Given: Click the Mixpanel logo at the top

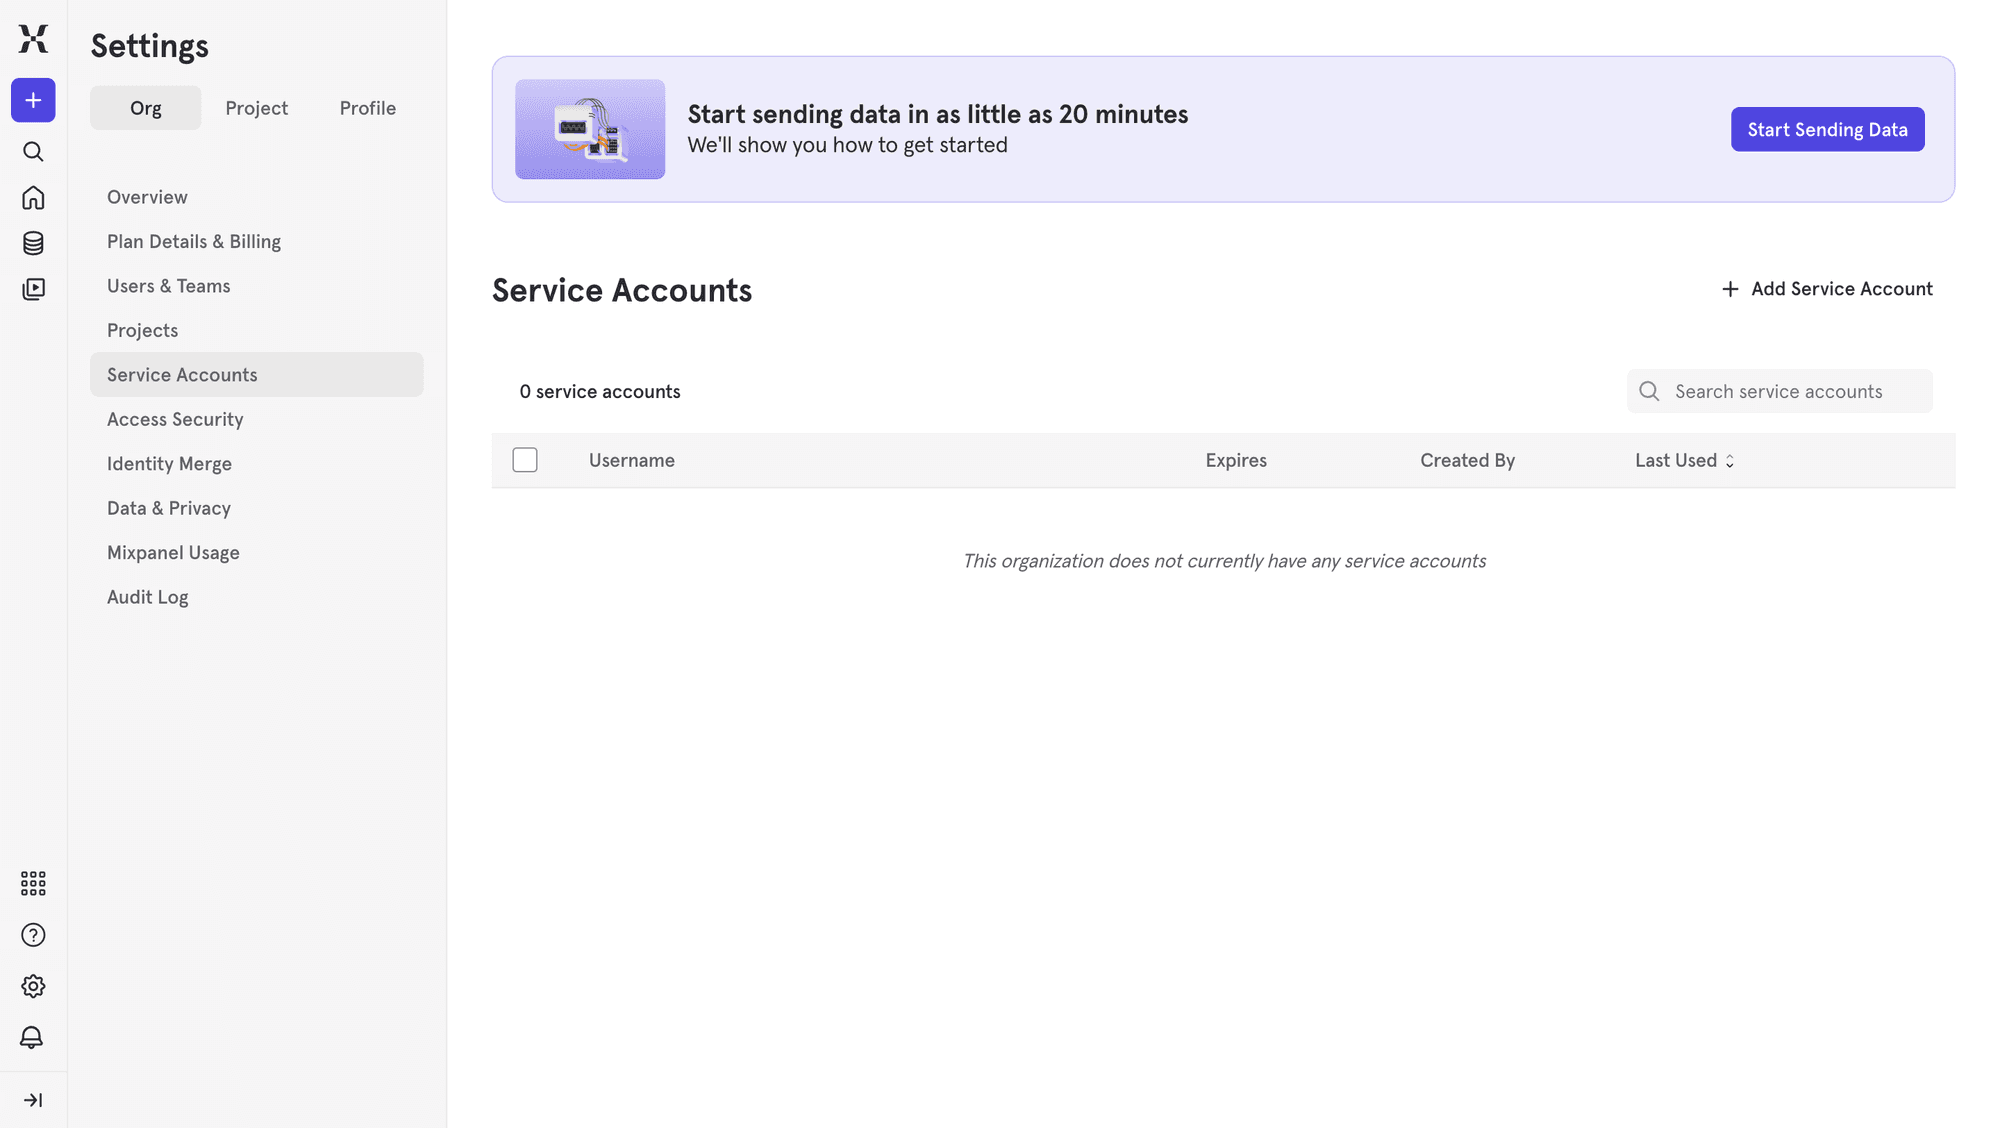Looking at the screenshot, I should pos(33,40).
